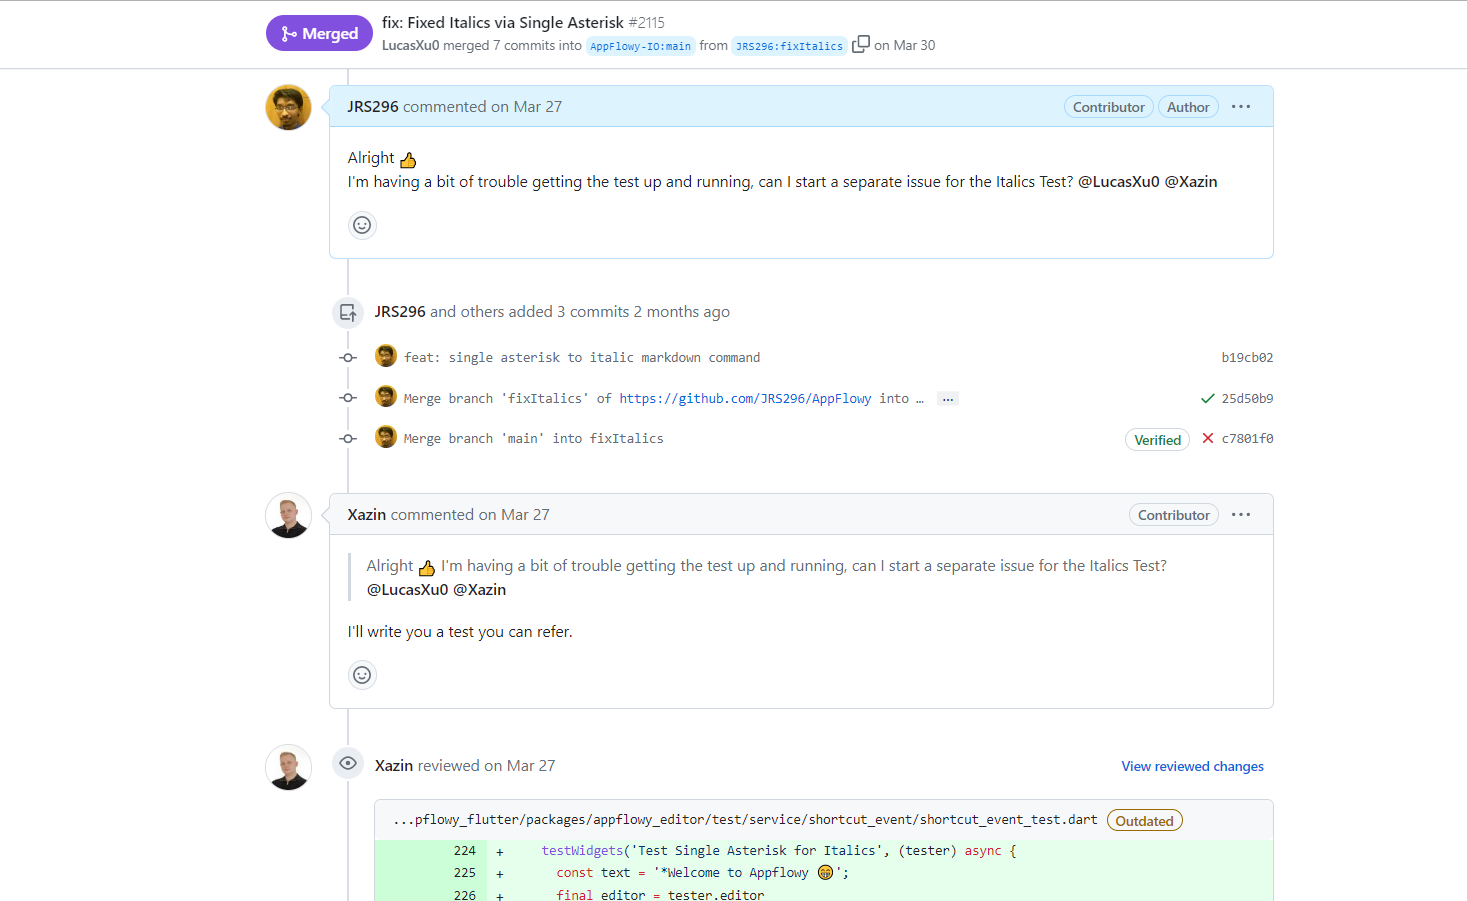Viewport: 1467px width, 901px height.
Task: Open options menu on Xazin's comment
Action: (1241, 515)
